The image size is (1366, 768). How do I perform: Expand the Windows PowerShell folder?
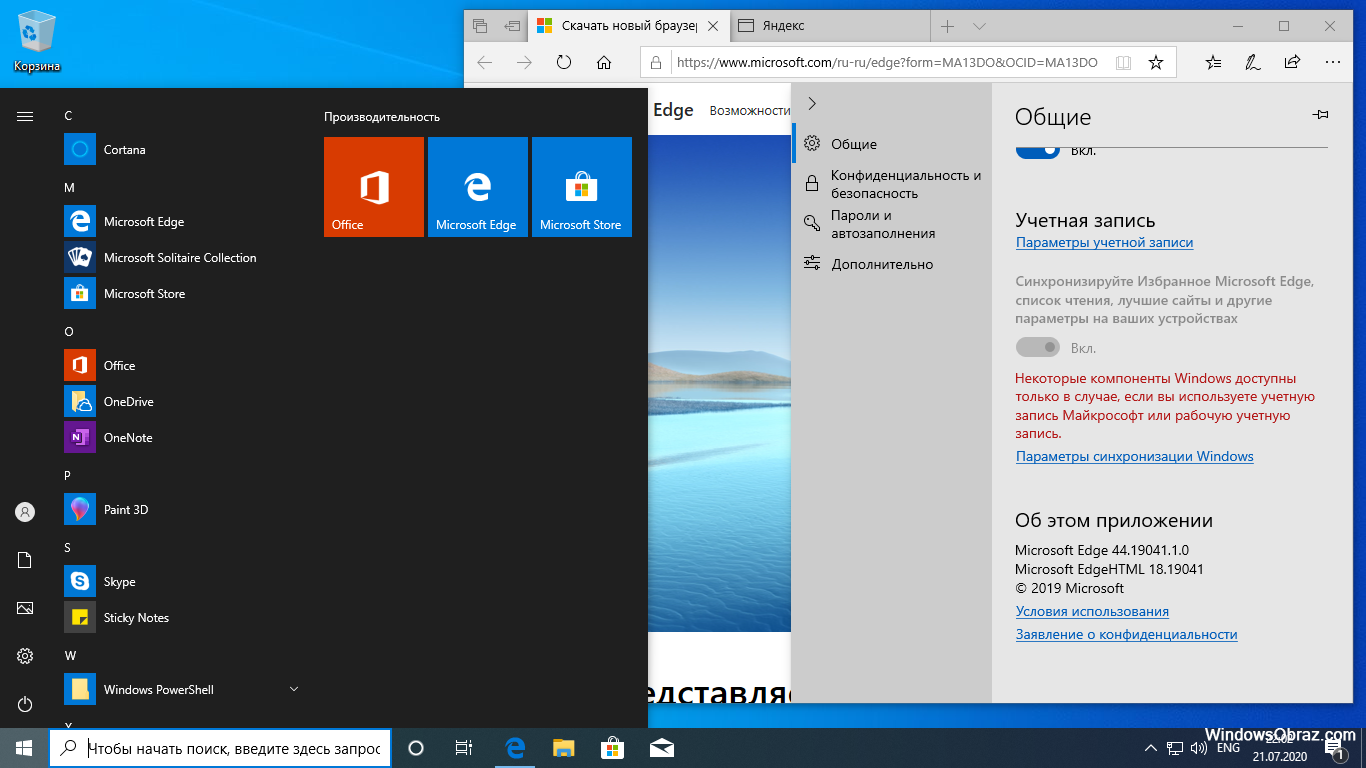coord(294,689)
